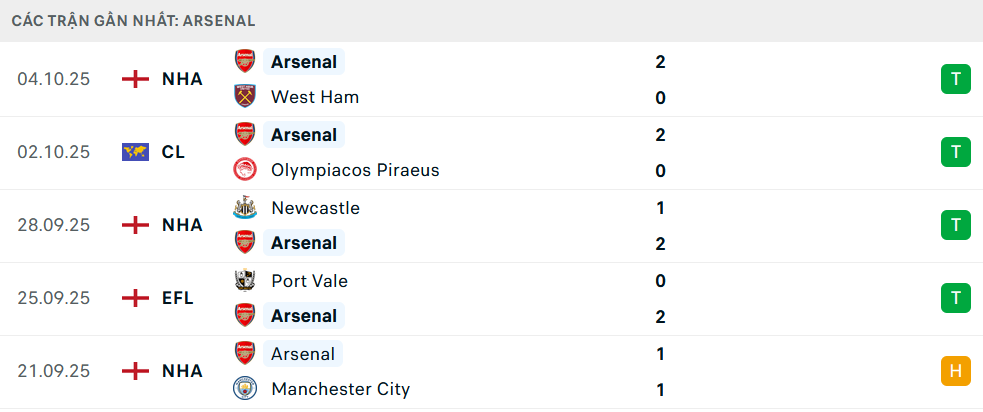Select the West Ham team name
This screenshot has width=983, height=412.
[315, 97]
